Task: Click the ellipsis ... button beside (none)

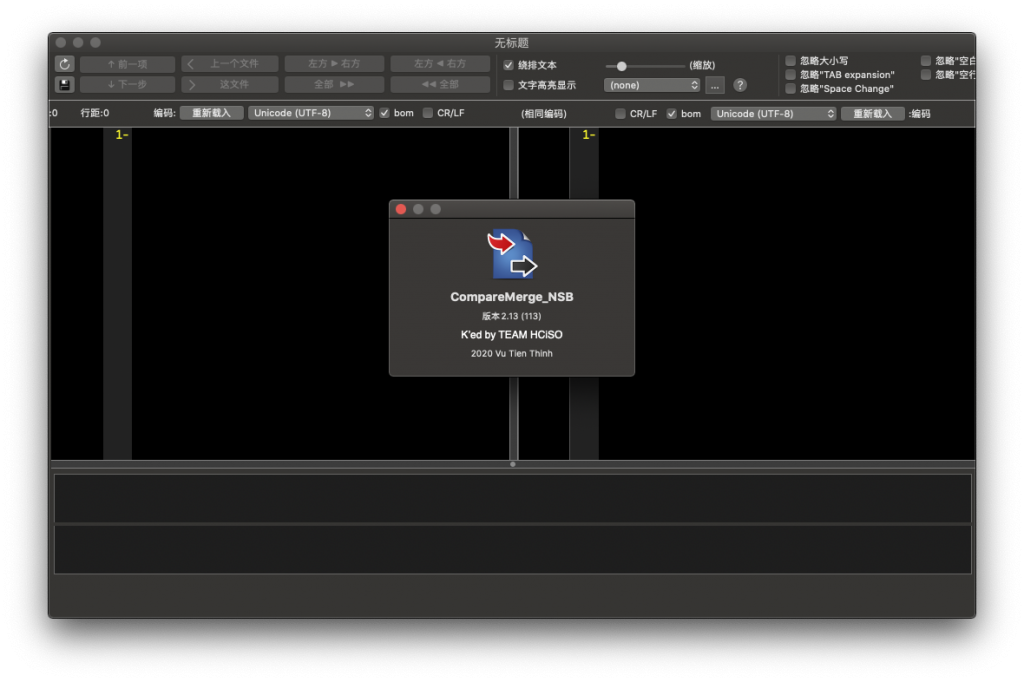Action: pyautogui.click(x=714, y=85)
